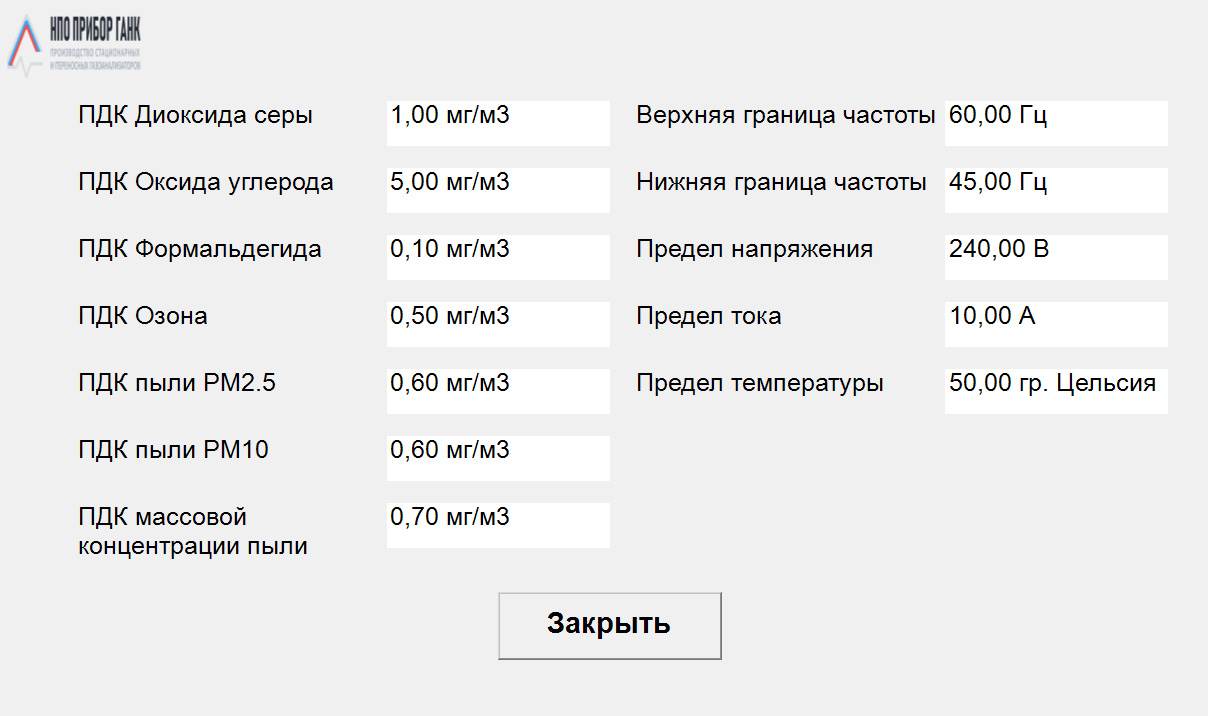Click the Верхняя граница частоты label
Image resolution: width=1208 pixels, height=716 pixels.
786,116
